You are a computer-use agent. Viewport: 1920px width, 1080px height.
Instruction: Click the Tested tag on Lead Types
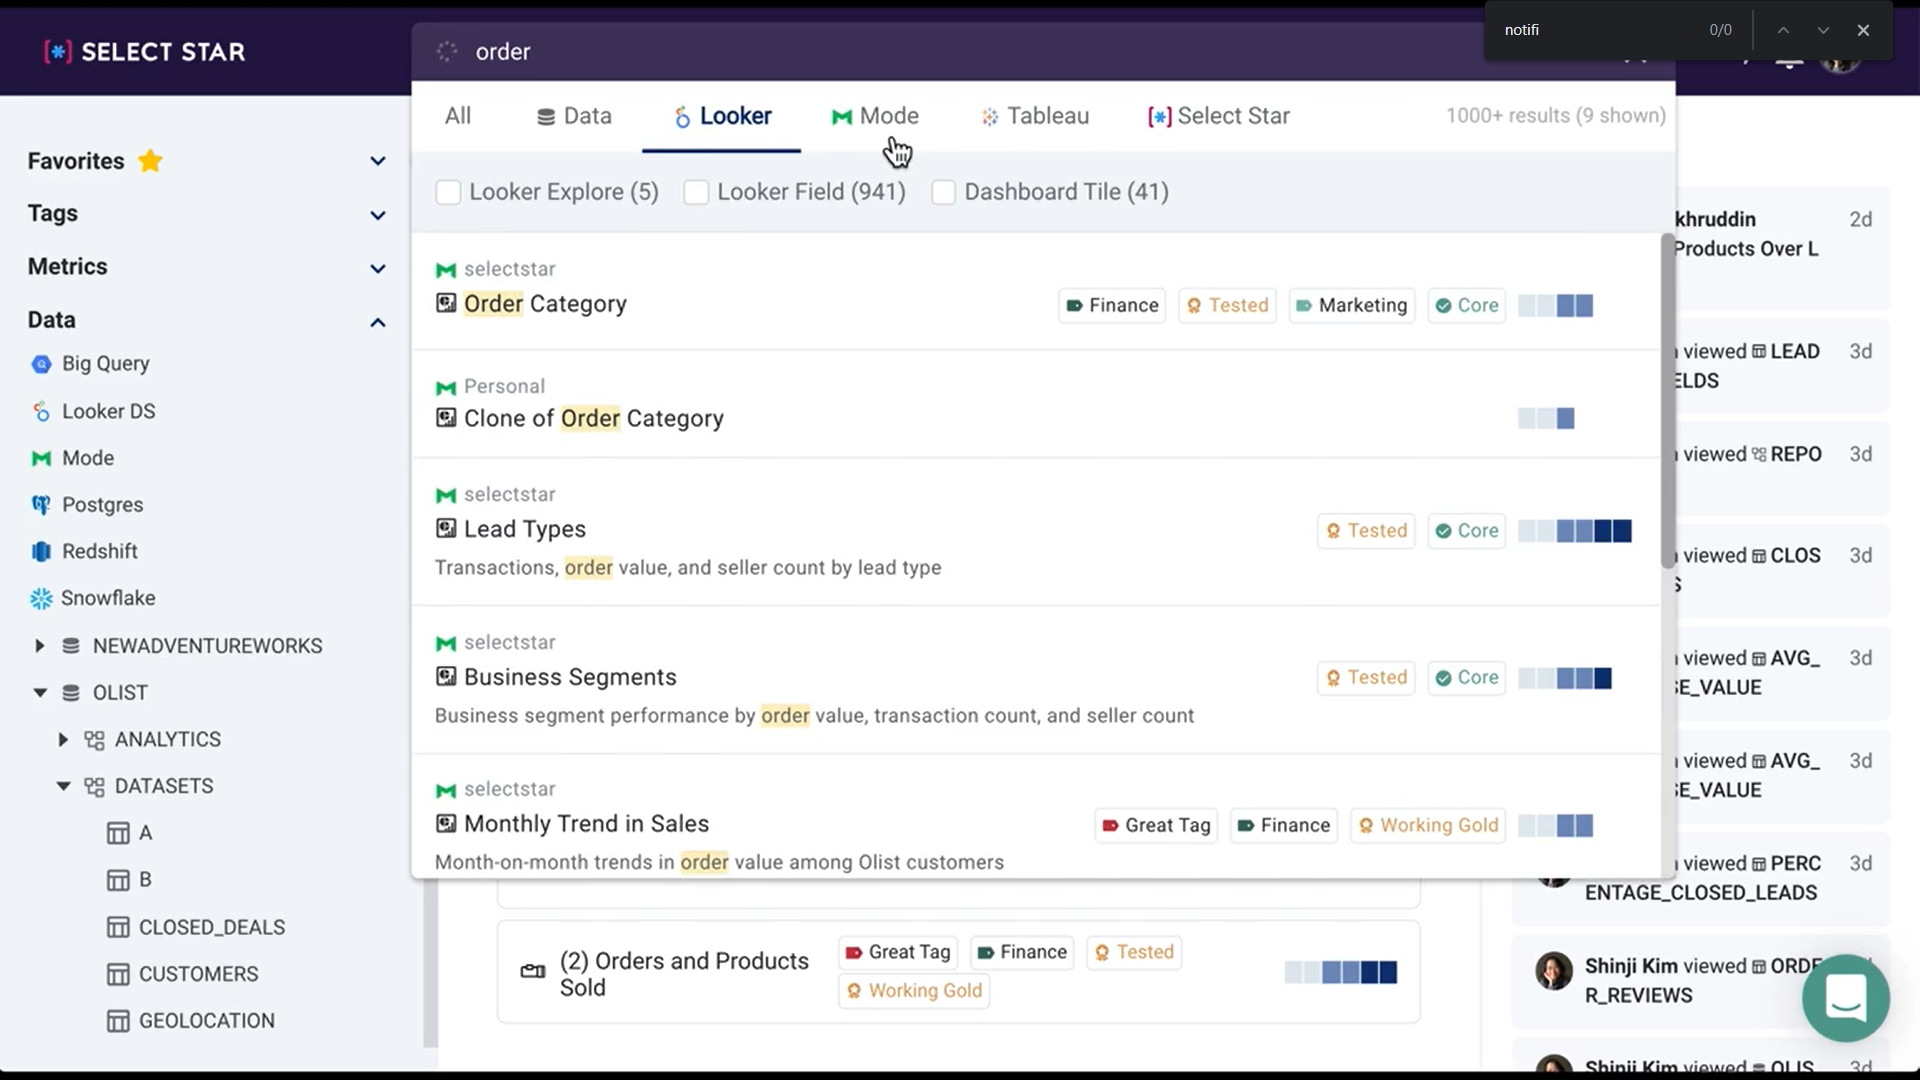click(1366, 530)
